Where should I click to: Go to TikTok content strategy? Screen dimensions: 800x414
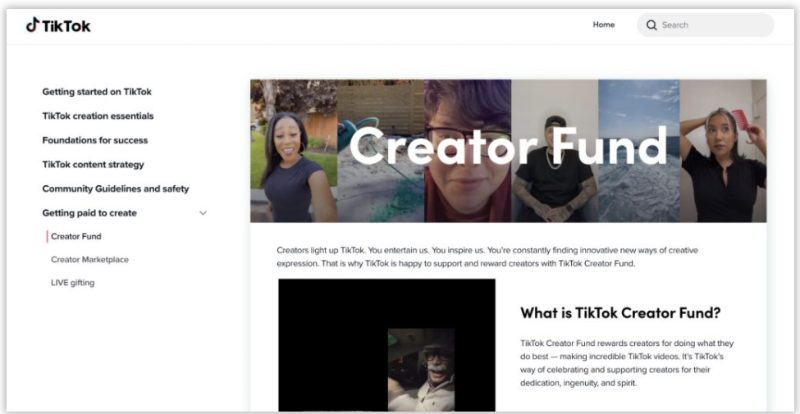coord(93,164)
